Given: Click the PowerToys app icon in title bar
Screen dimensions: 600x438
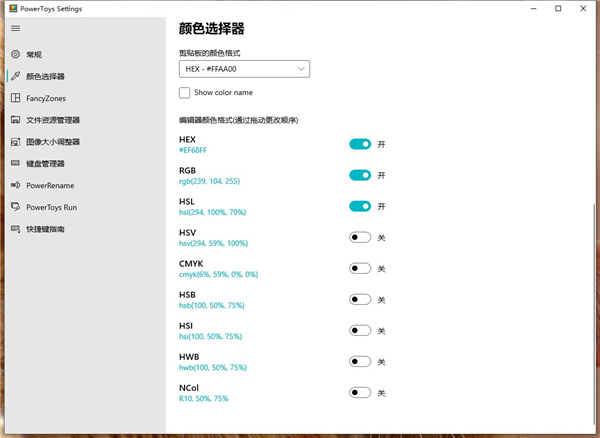Looking at the screenshot, I should click(x=13, y=8).
